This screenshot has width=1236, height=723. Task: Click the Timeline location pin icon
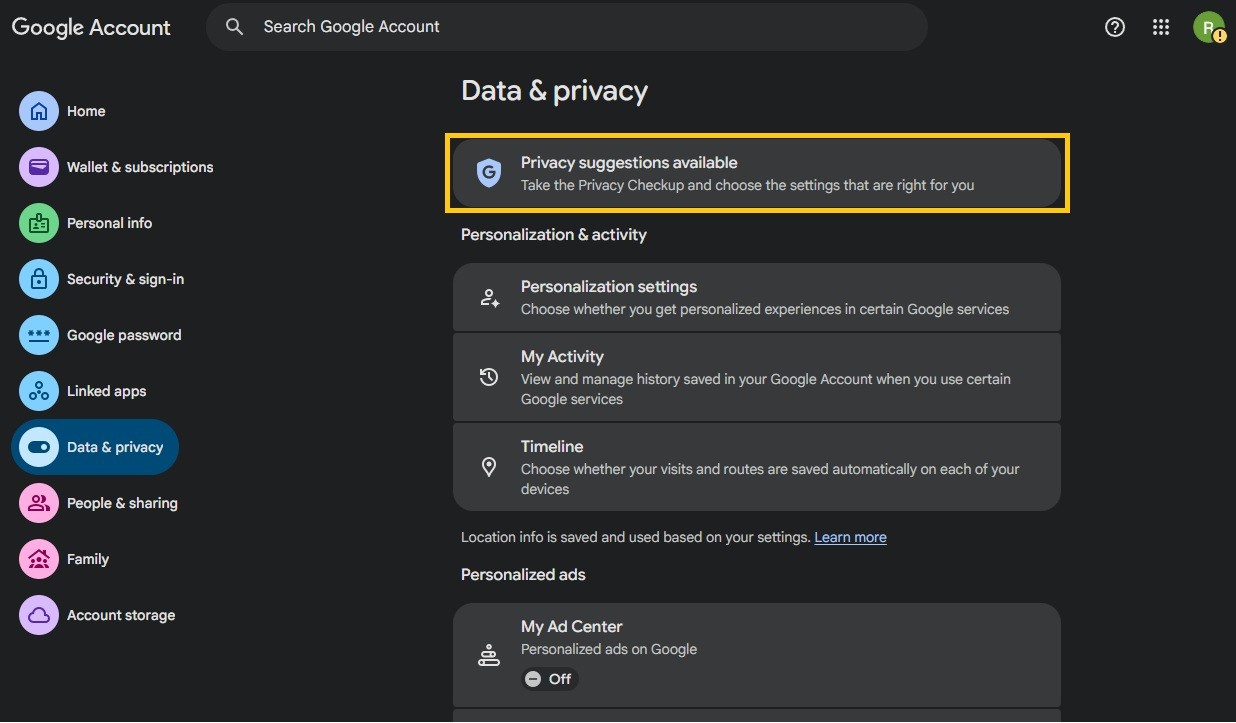(x=489, y=467)
